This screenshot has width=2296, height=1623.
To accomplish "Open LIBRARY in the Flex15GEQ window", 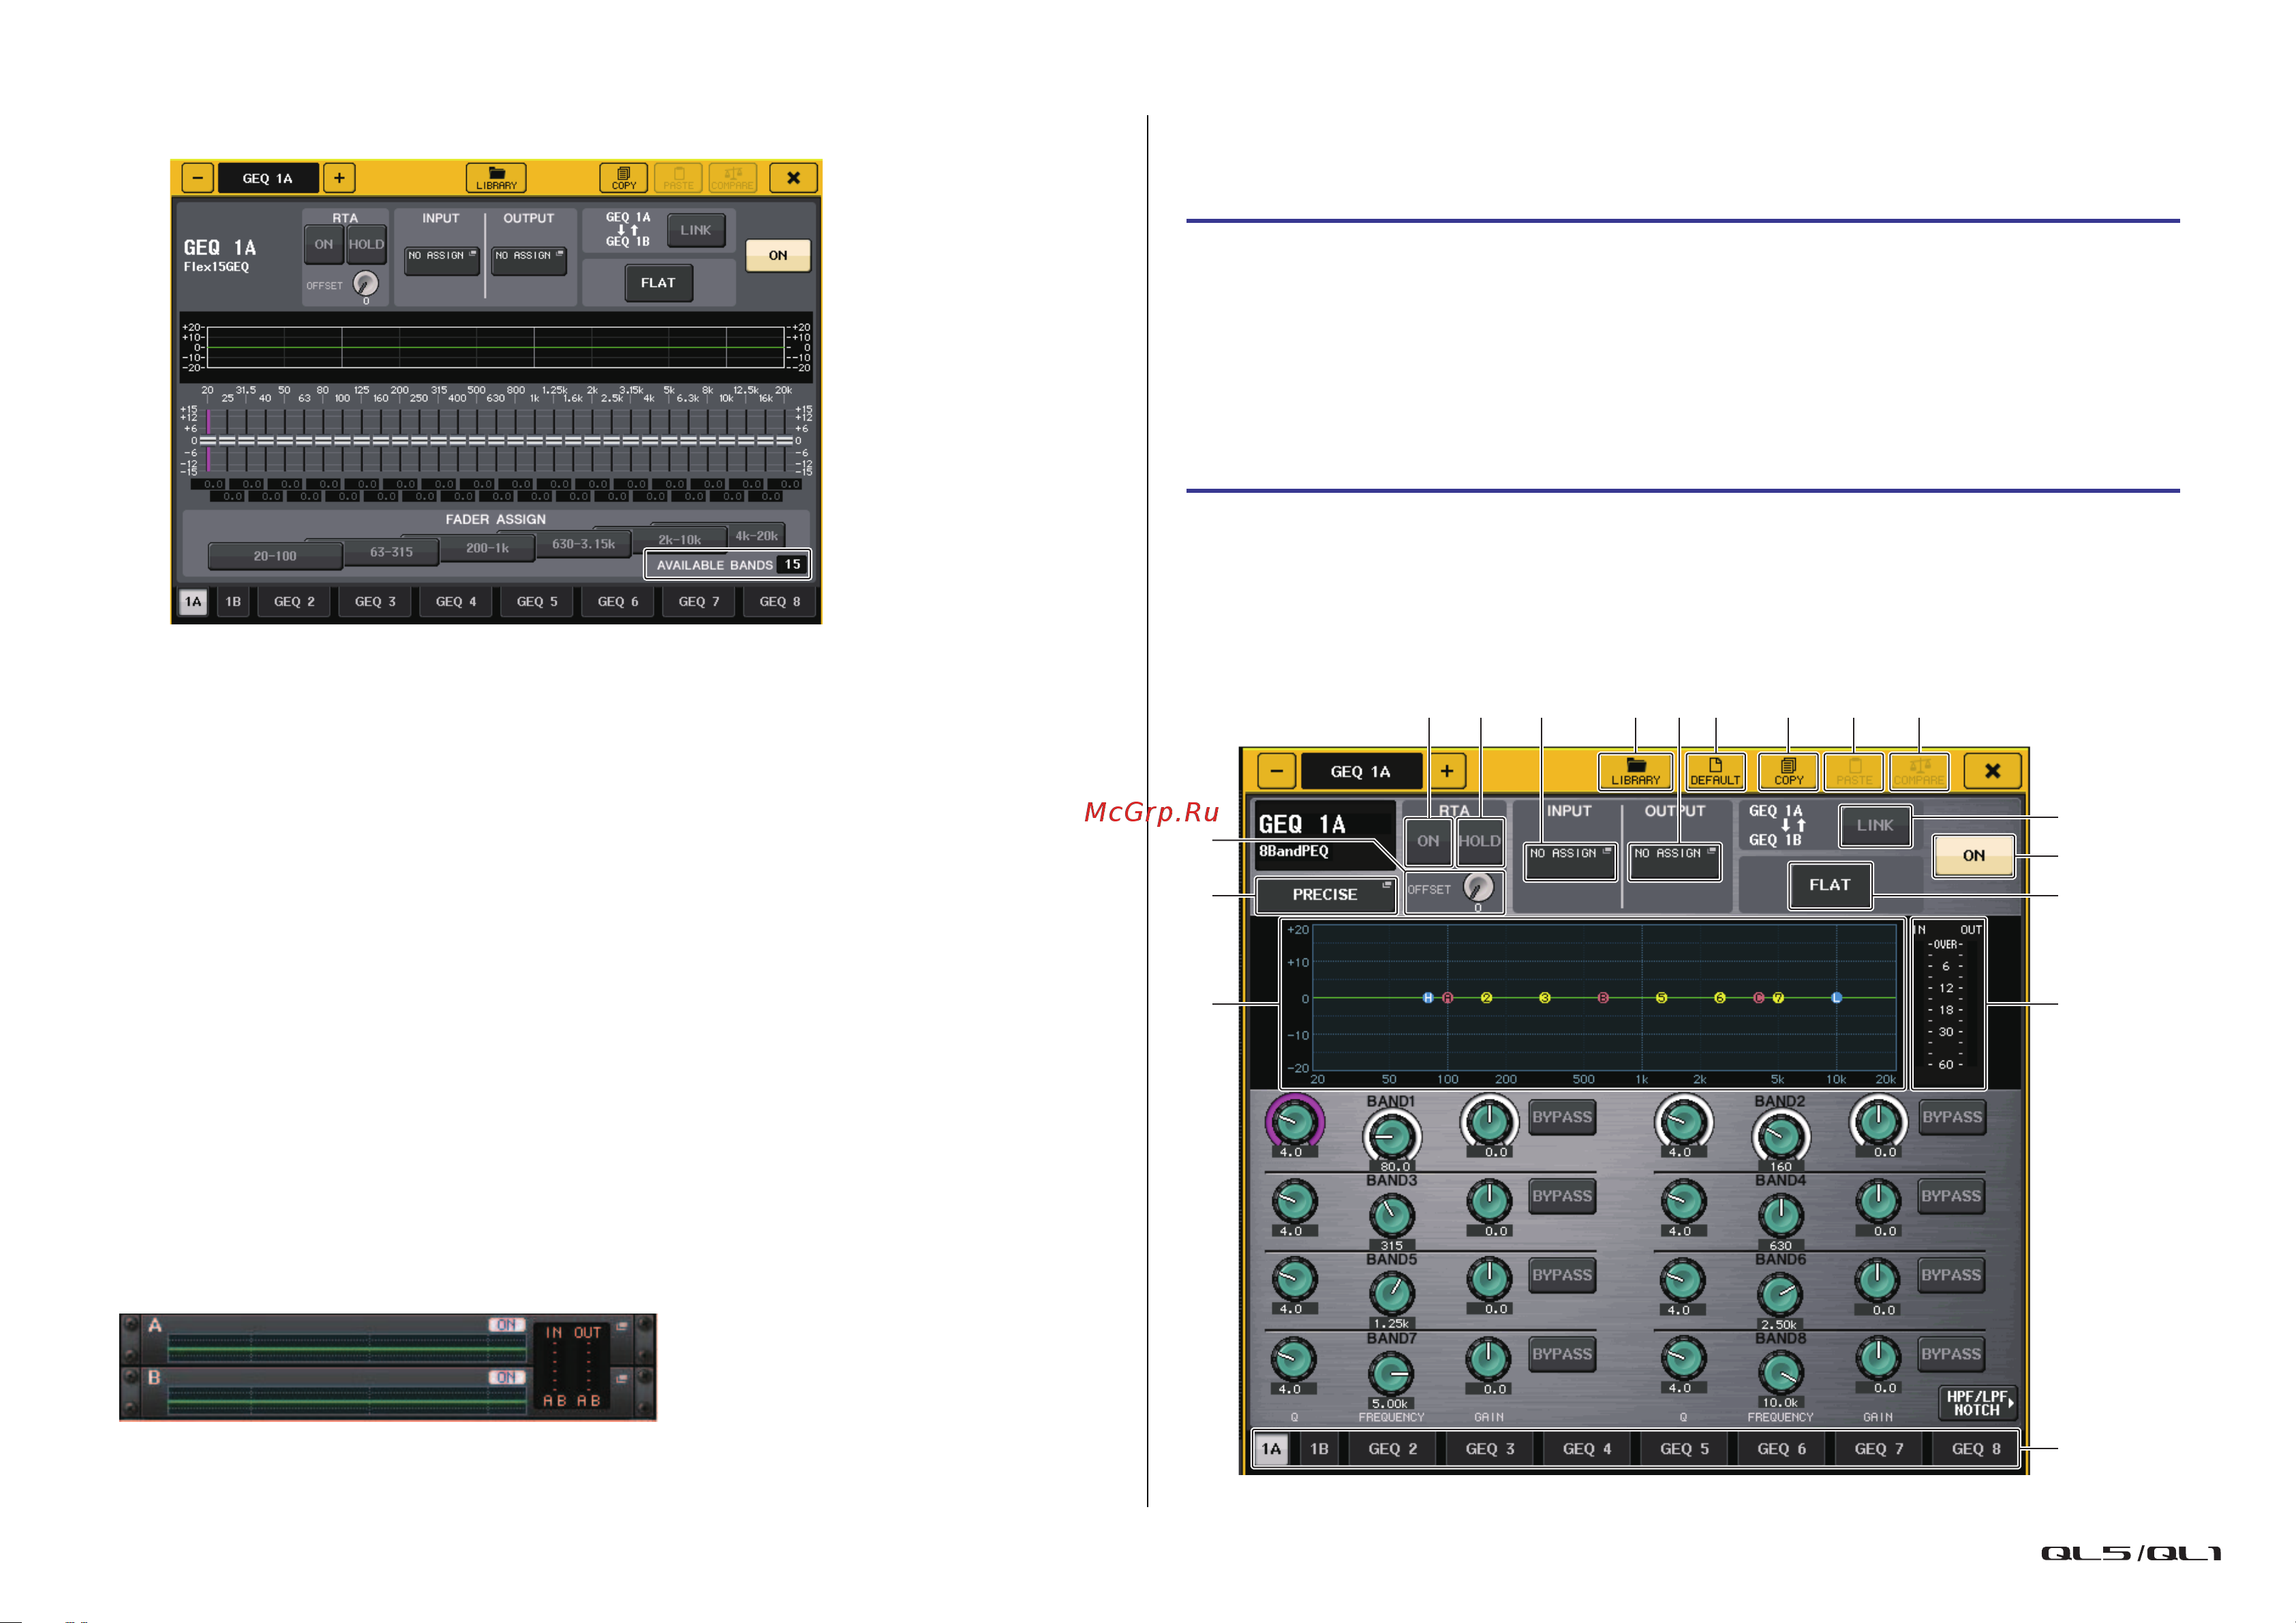I will pos(496,178).
